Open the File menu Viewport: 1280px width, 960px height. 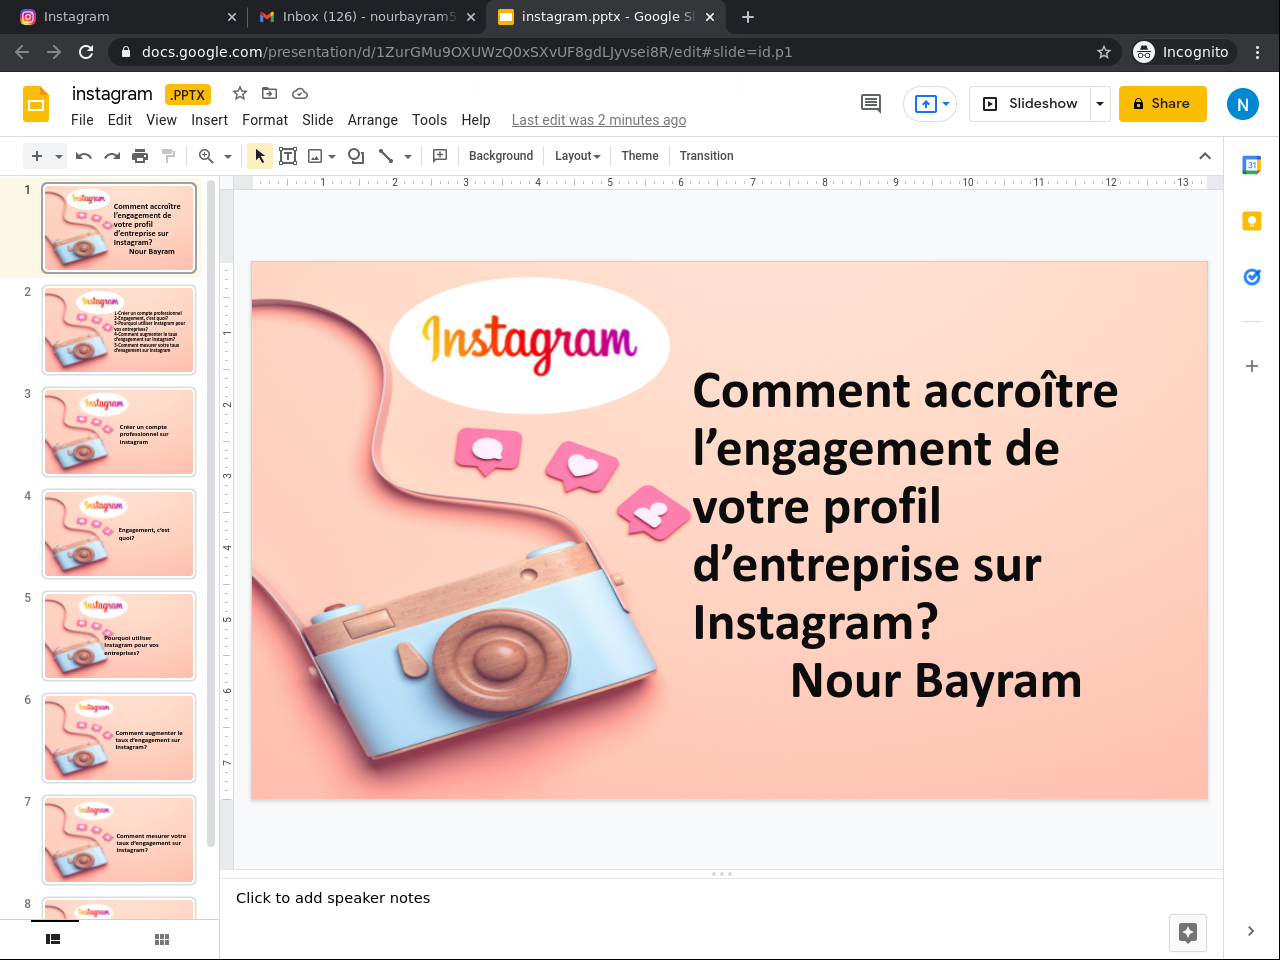point(82,120)
